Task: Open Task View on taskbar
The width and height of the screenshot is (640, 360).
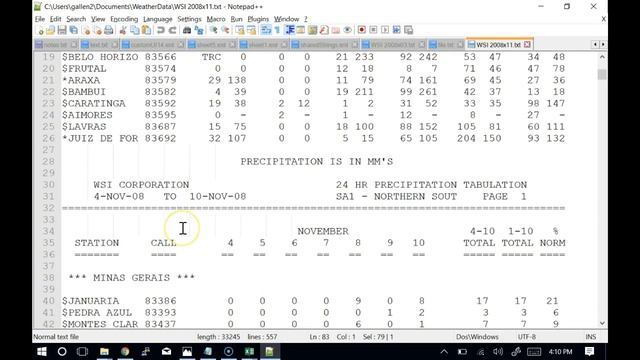Action: (x=82, y=351)
